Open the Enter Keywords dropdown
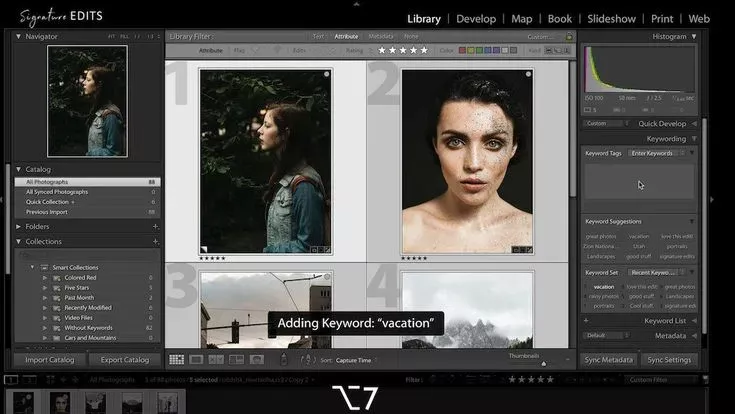This screenshot has width=735, height=414. click(657, 153)
